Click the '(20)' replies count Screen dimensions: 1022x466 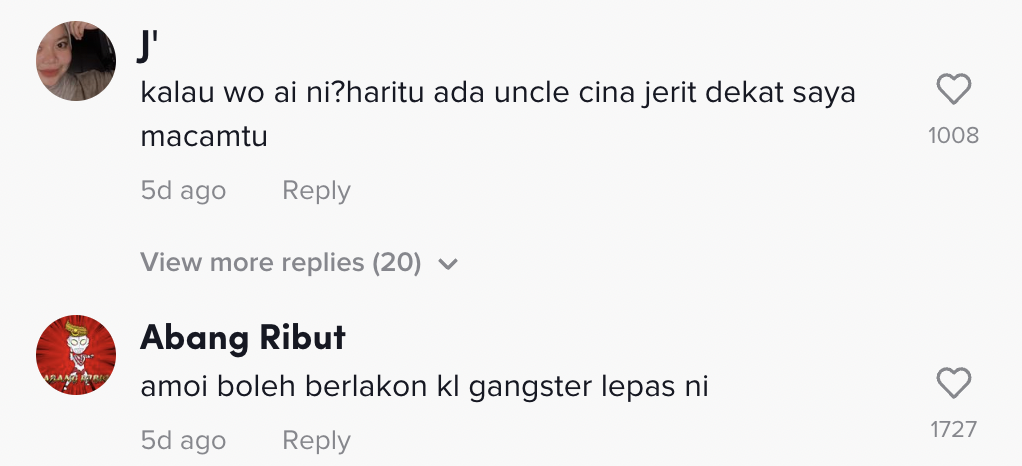[396, 263]
